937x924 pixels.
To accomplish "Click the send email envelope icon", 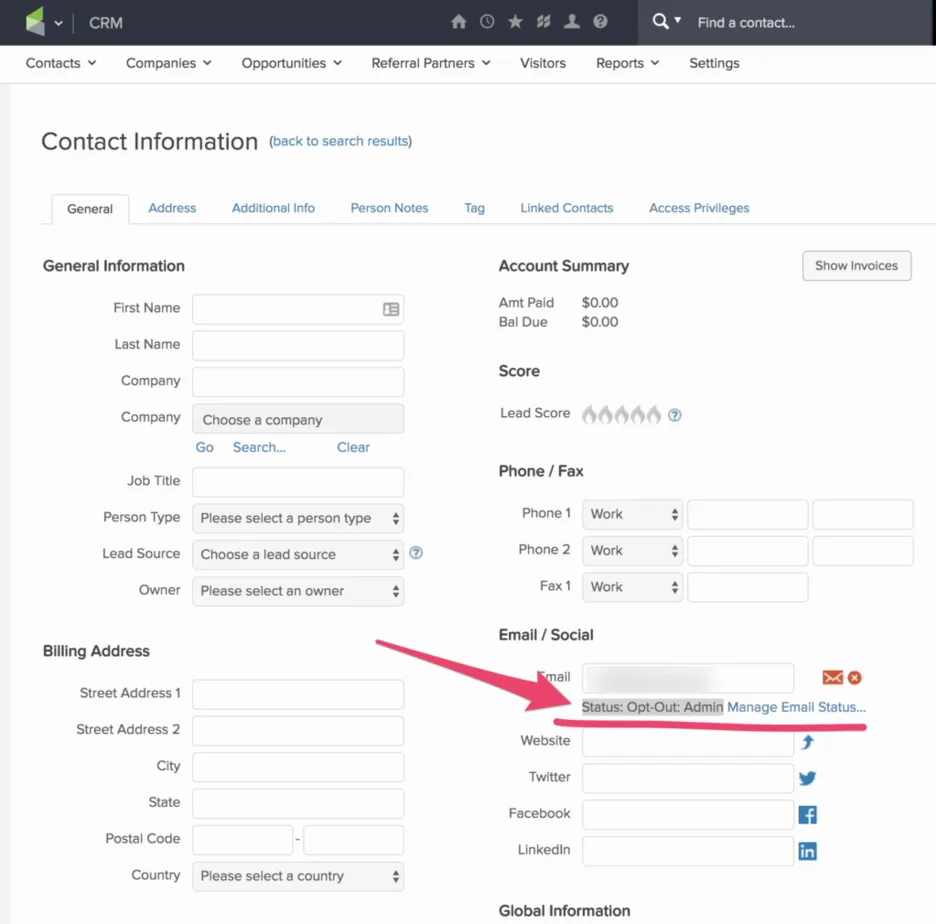I will [832, 677].
